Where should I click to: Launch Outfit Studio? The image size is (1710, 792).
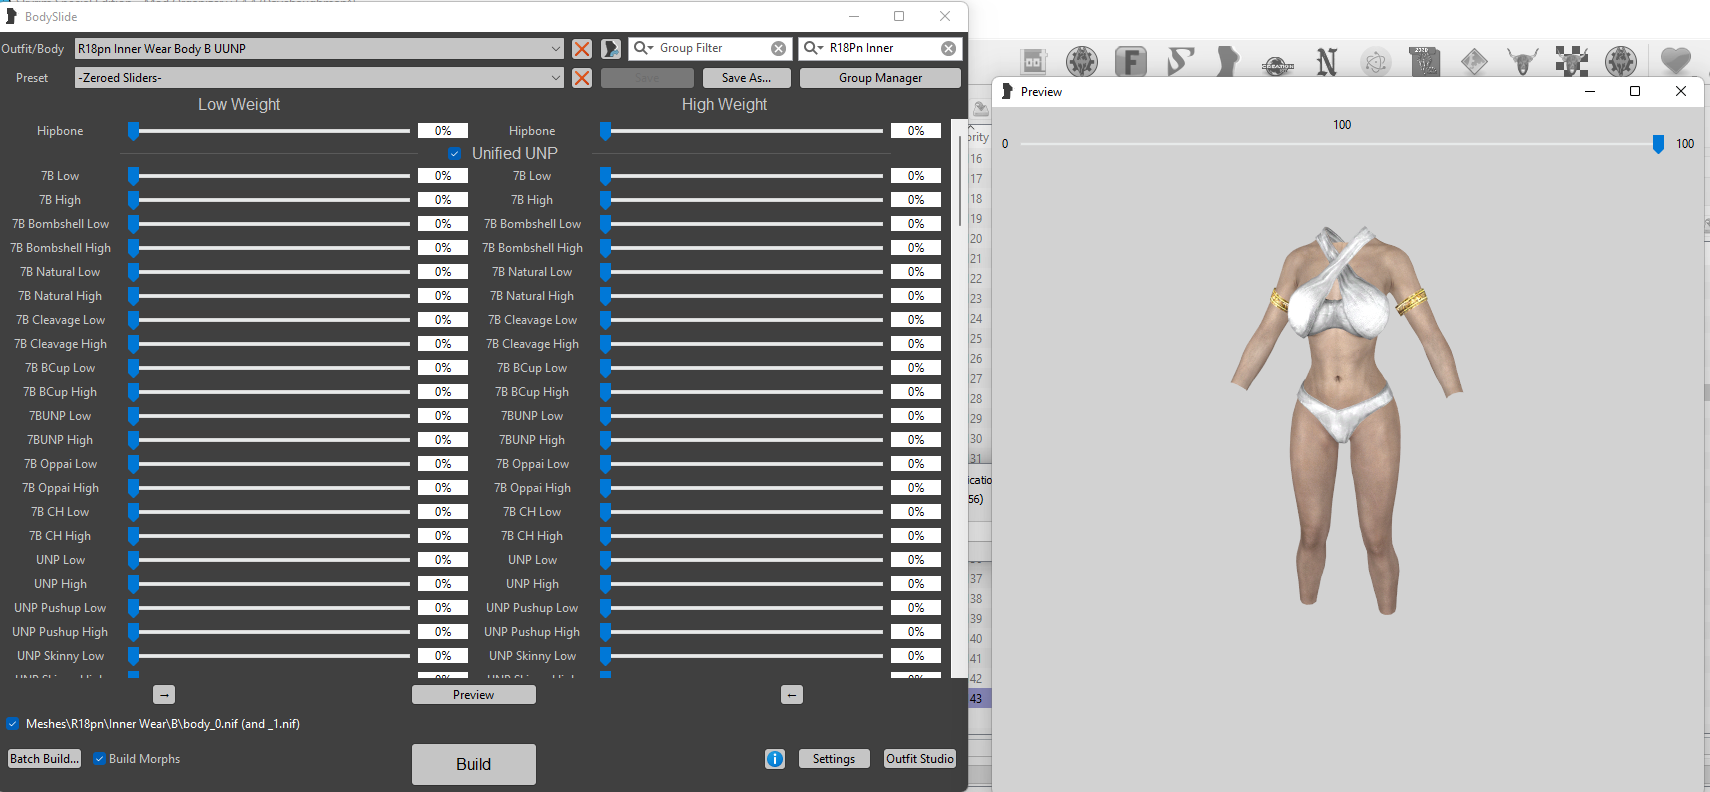pos(920,759)
